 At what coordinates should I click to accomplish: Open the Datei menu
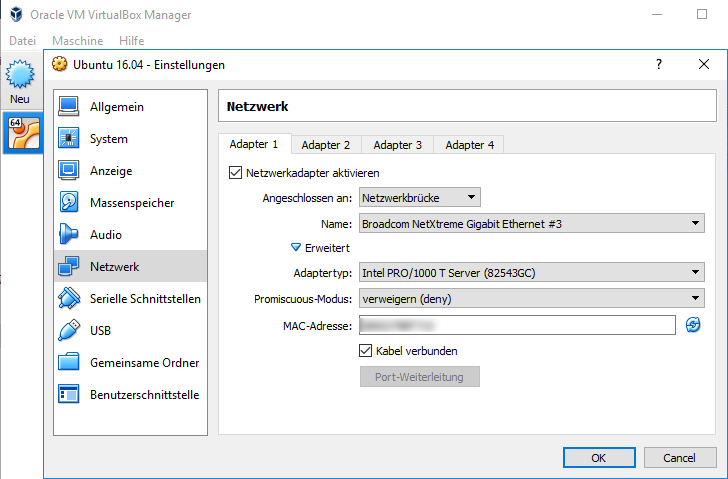(x=22, y=41)
